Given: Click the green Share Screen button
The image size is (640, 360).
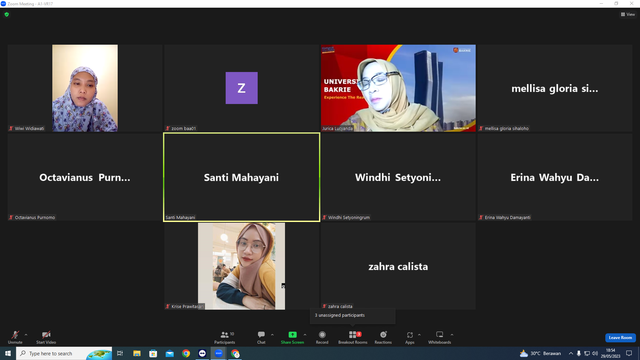Looking at the screenshot, I should click(292, 337).
